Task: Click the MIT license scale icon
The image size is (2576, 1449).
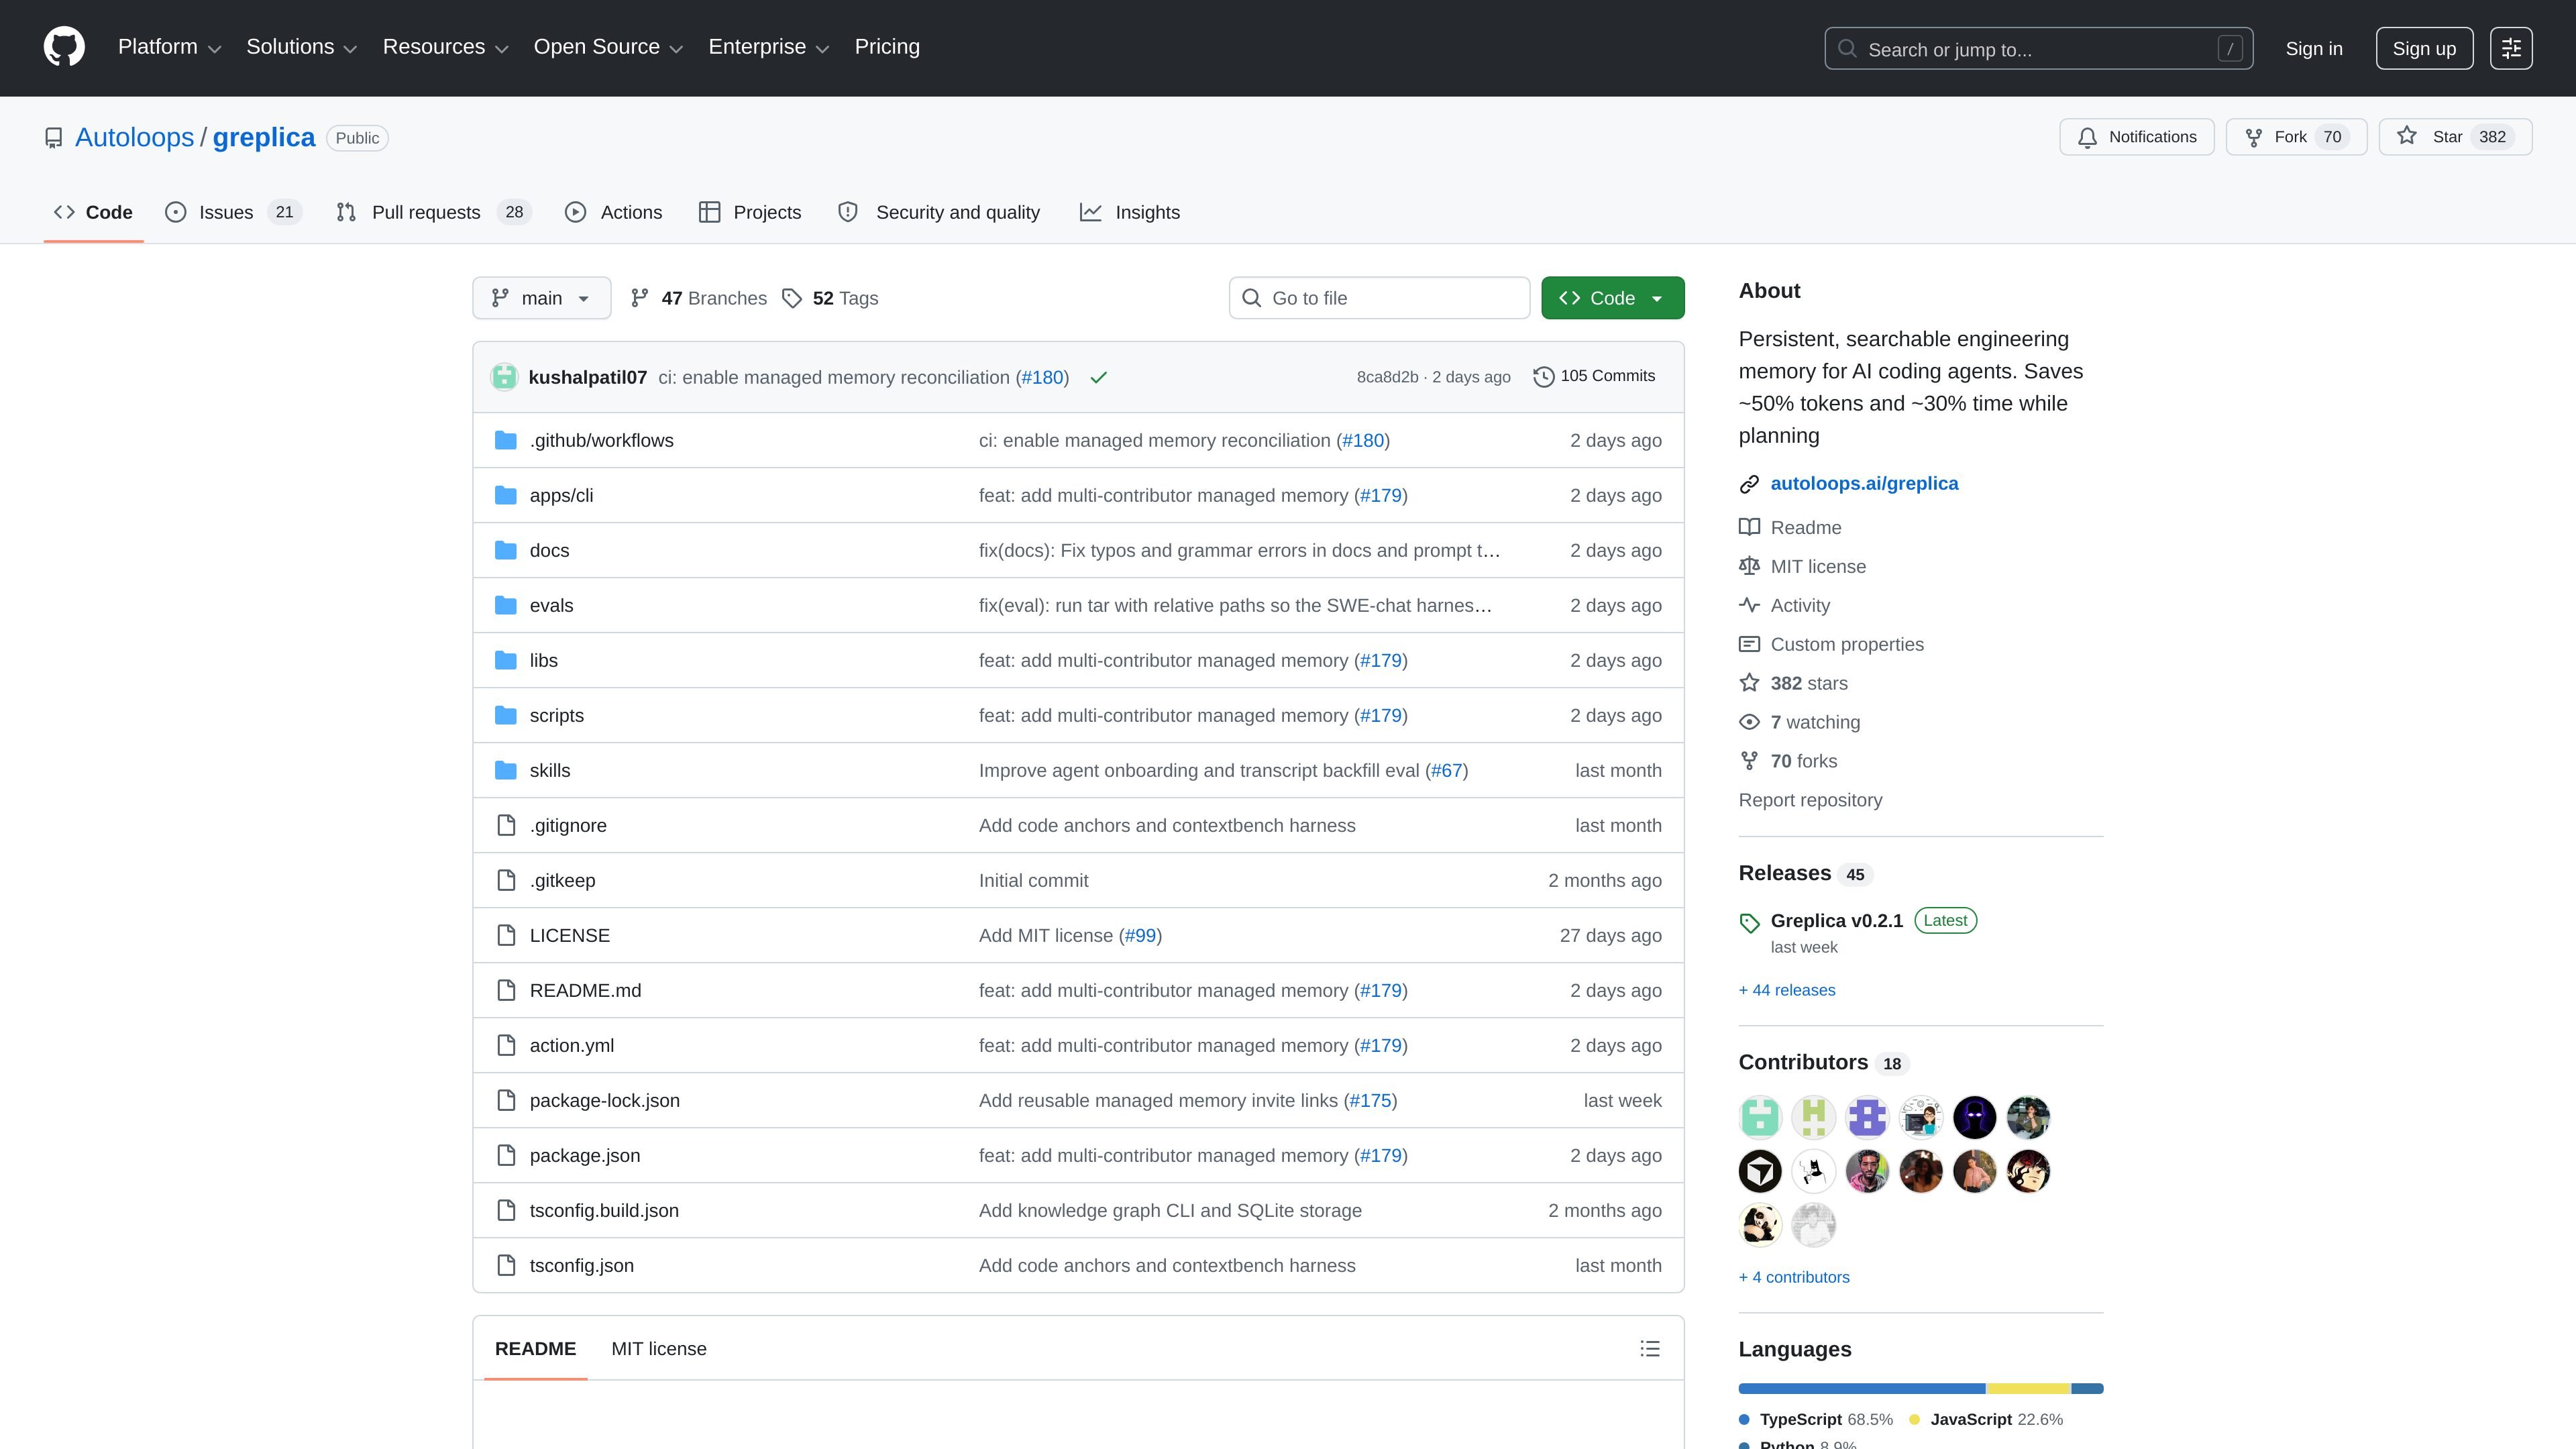Action: (x=1749, y=566)
